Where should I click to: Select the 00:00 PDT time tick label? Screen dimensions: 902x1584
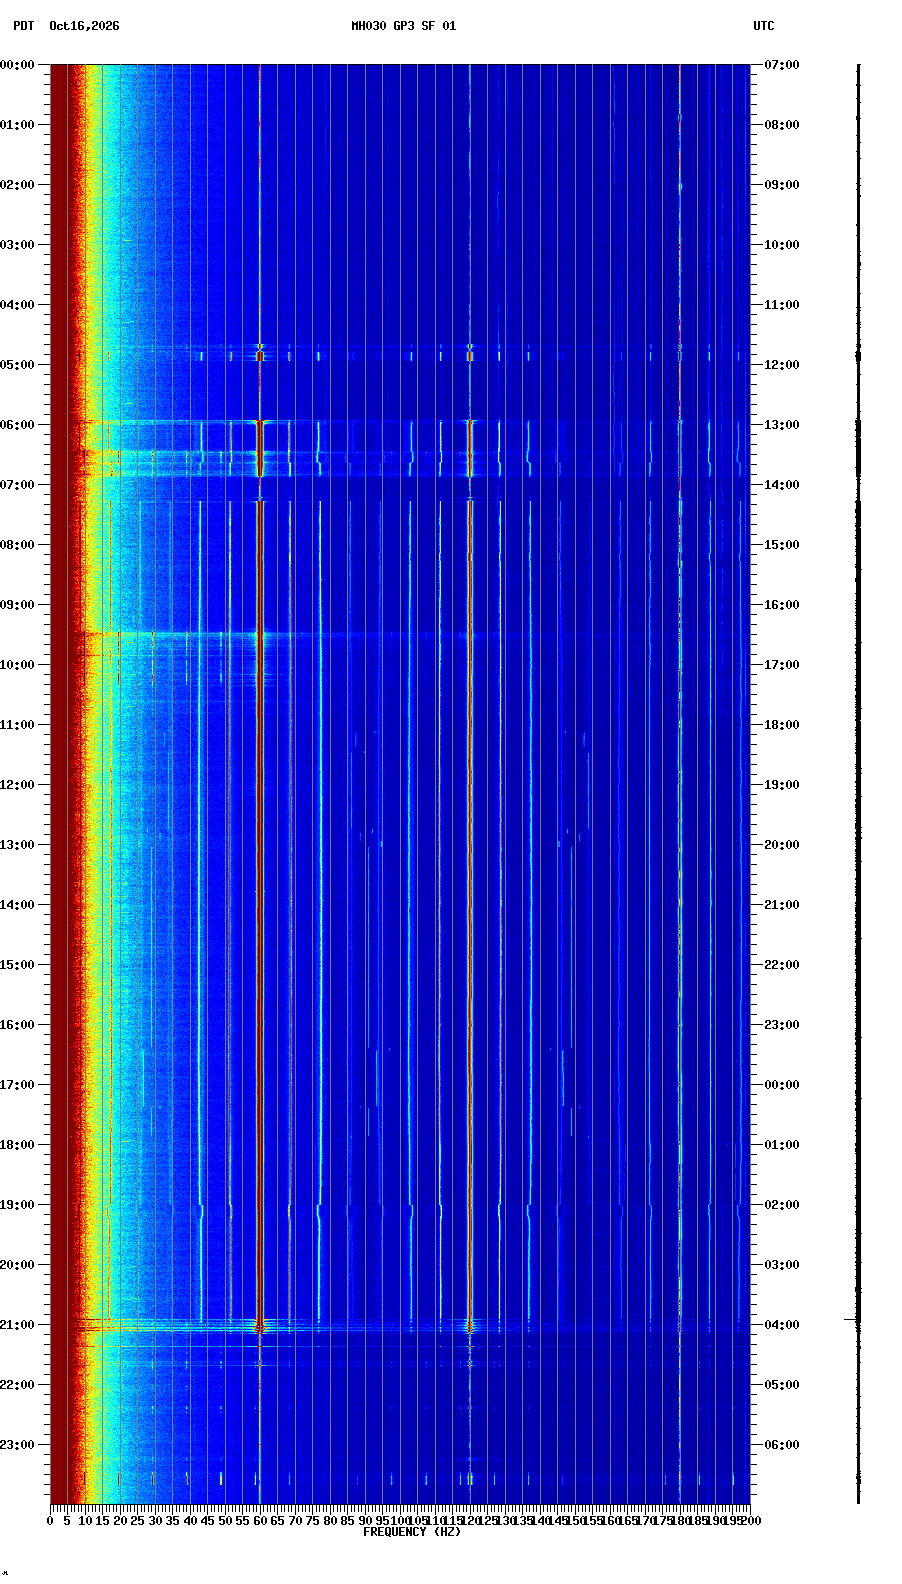click(x=17, y=65)
